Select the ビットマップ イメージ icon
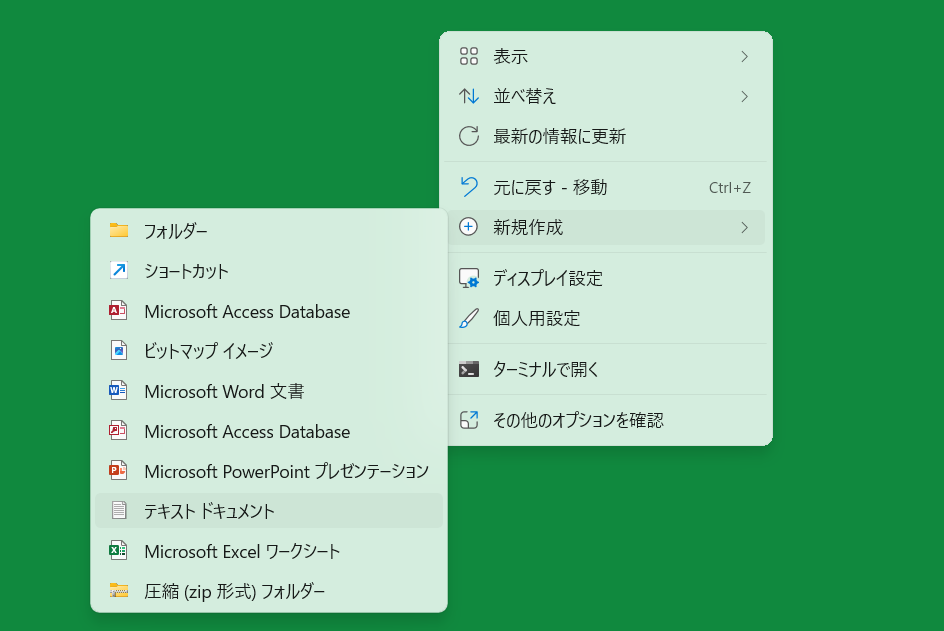Screen dimensions: 944x631 (x=119, y=351)
